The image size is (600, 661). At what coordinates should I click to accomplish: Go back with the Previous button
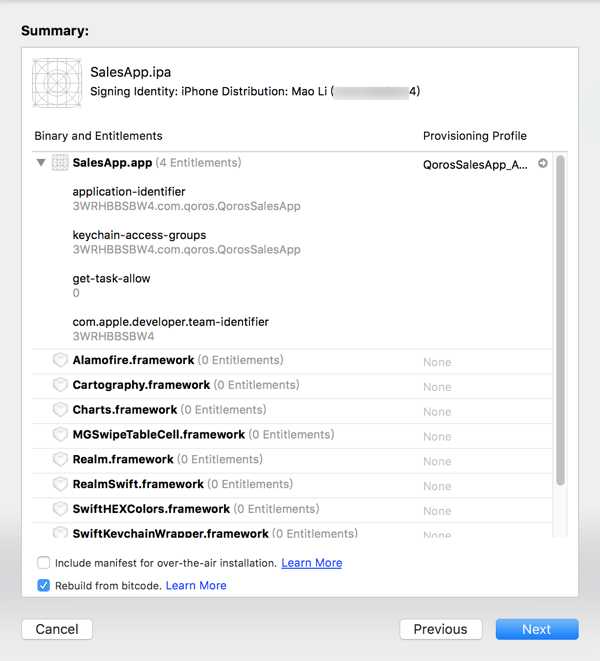click(440, 629)
